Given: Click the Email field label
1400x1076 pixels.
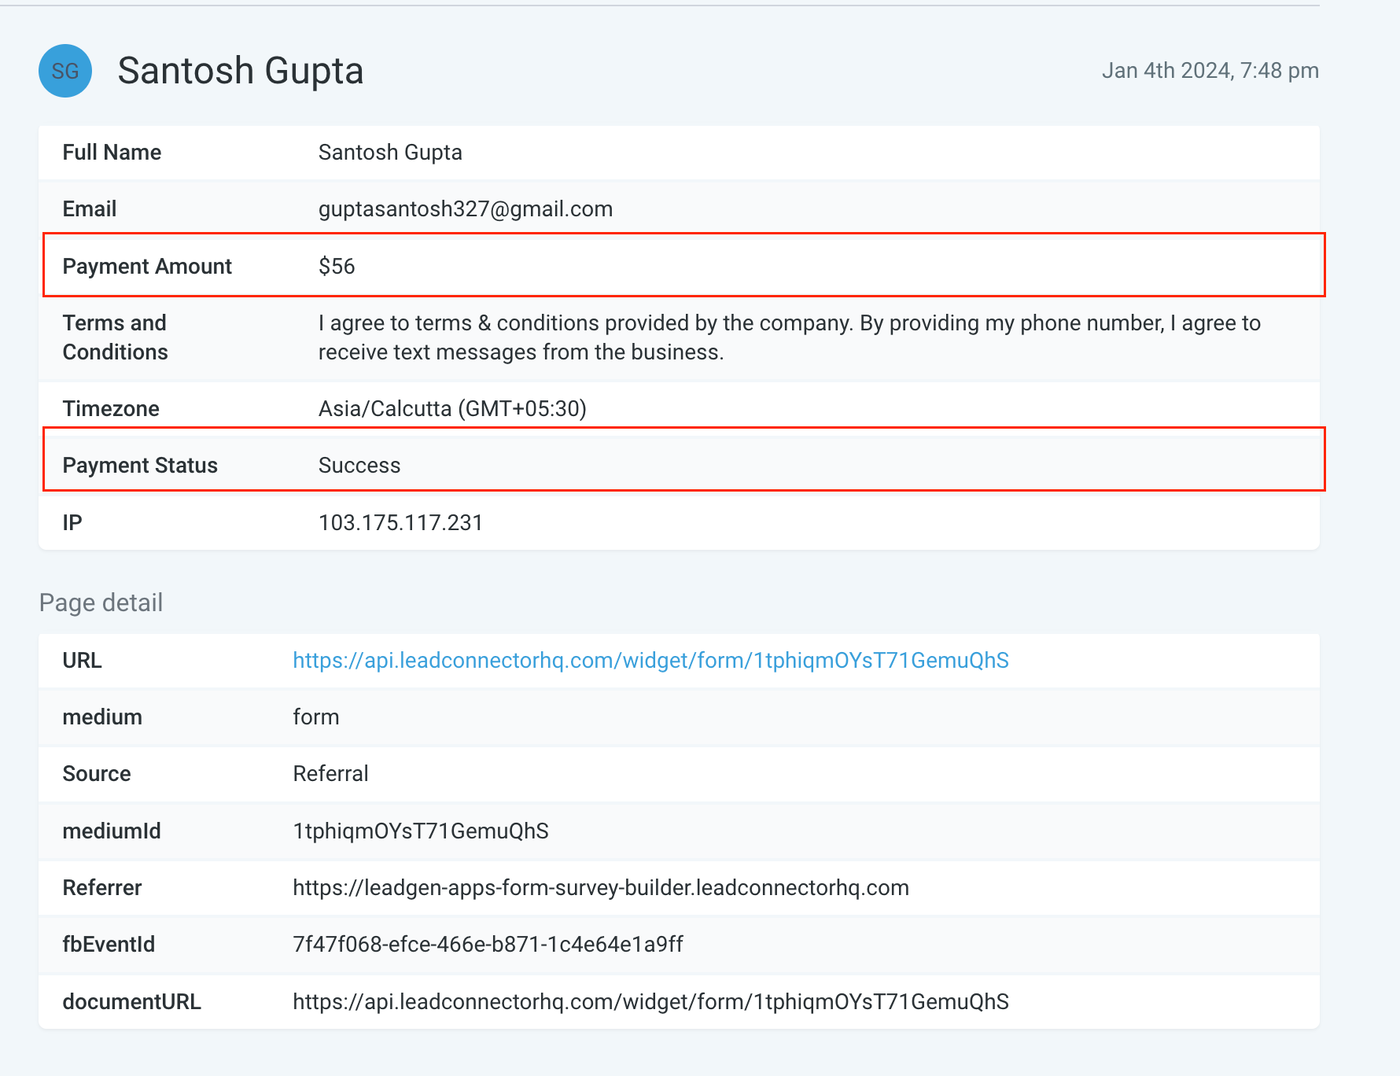Looking at the screenshot, I should coord(89,210).
